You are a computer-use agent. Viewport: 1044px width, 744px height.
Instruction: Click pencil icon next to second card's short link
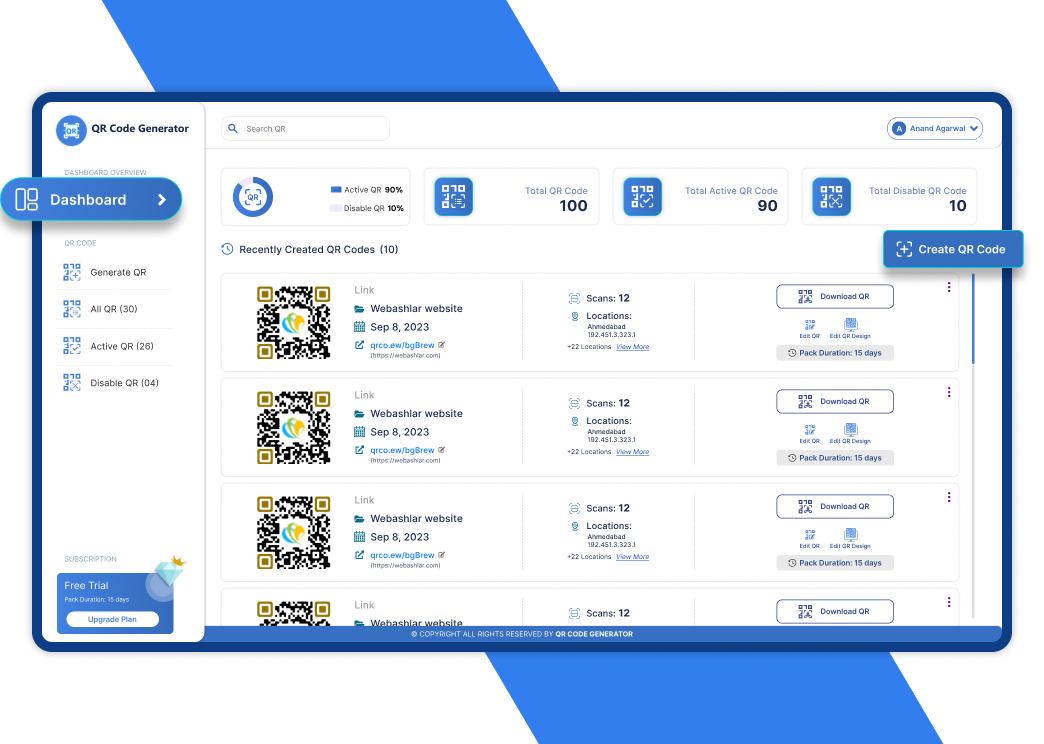click(441, 450)
